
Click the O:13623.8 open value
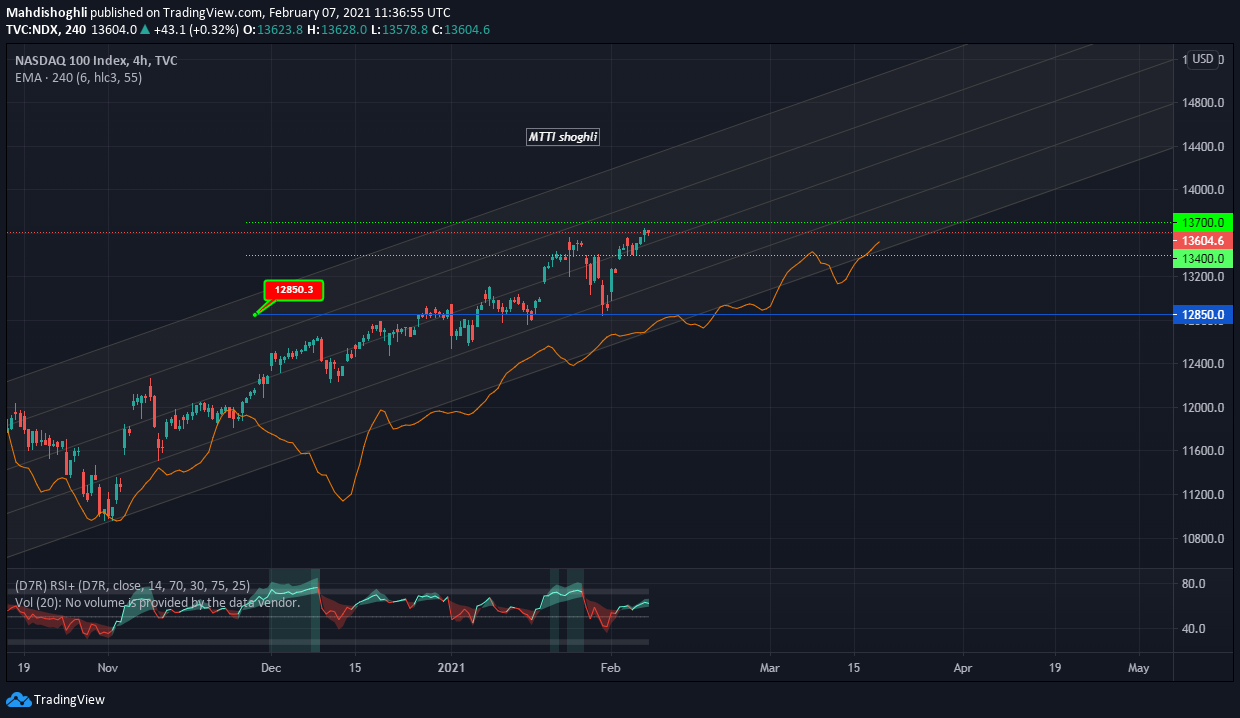click(273, 30)
